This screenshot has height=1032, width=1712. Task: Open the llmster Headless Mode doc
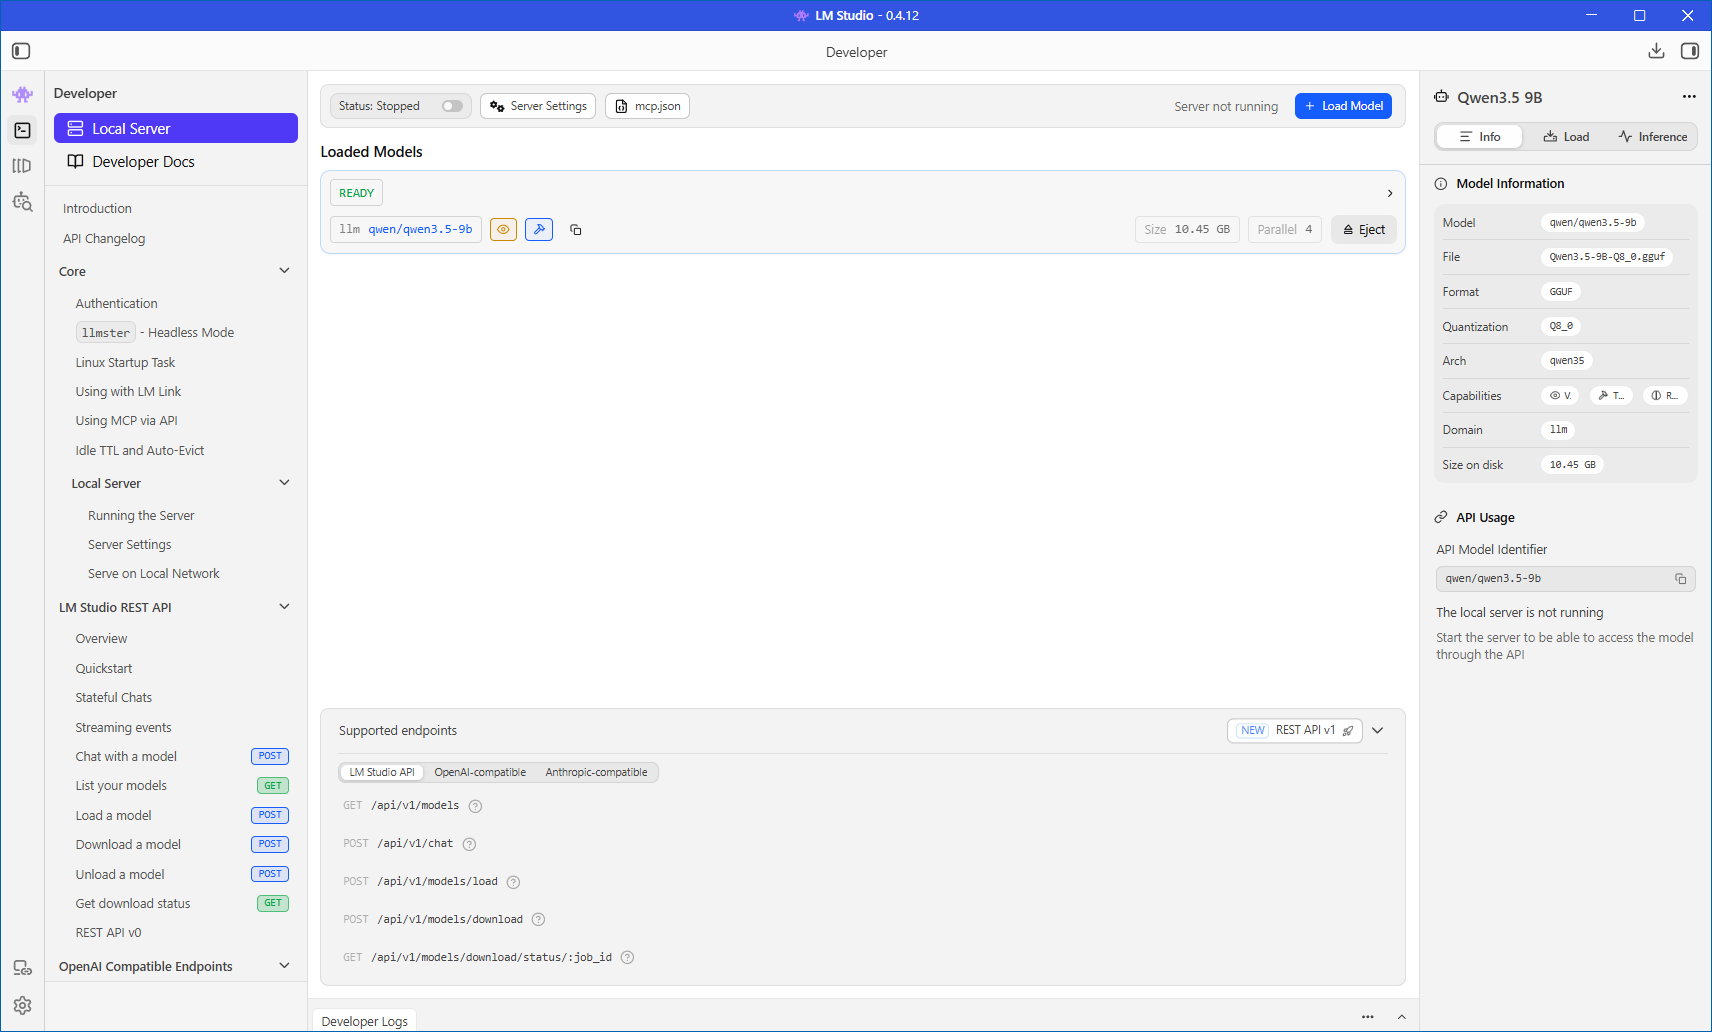click(x=155, y=333)
